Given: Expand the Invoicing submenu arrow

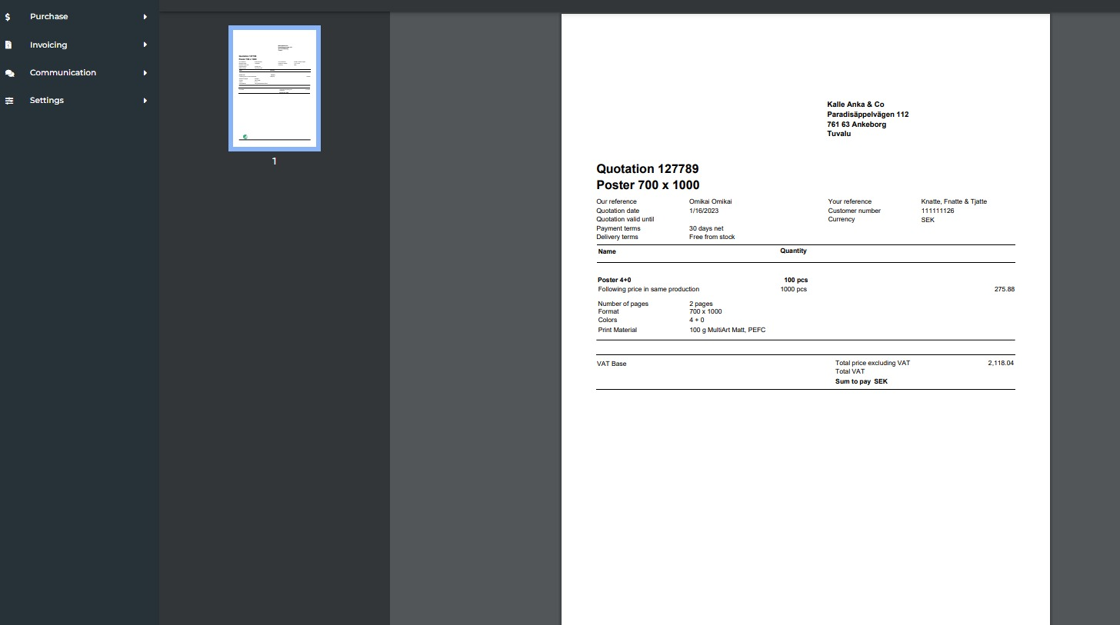Looking at the screenshot, I should point(145,45).
